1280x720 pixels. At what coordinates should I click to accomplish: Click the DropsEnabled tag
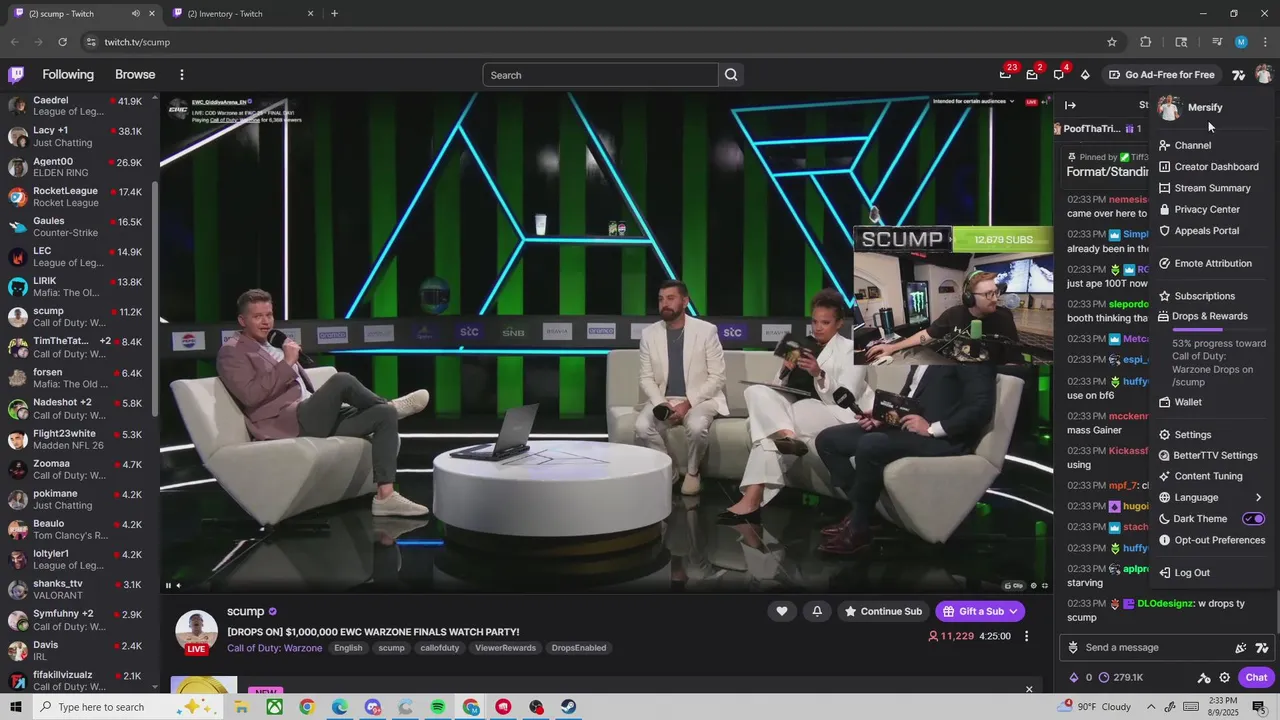[x=579, y=648]
